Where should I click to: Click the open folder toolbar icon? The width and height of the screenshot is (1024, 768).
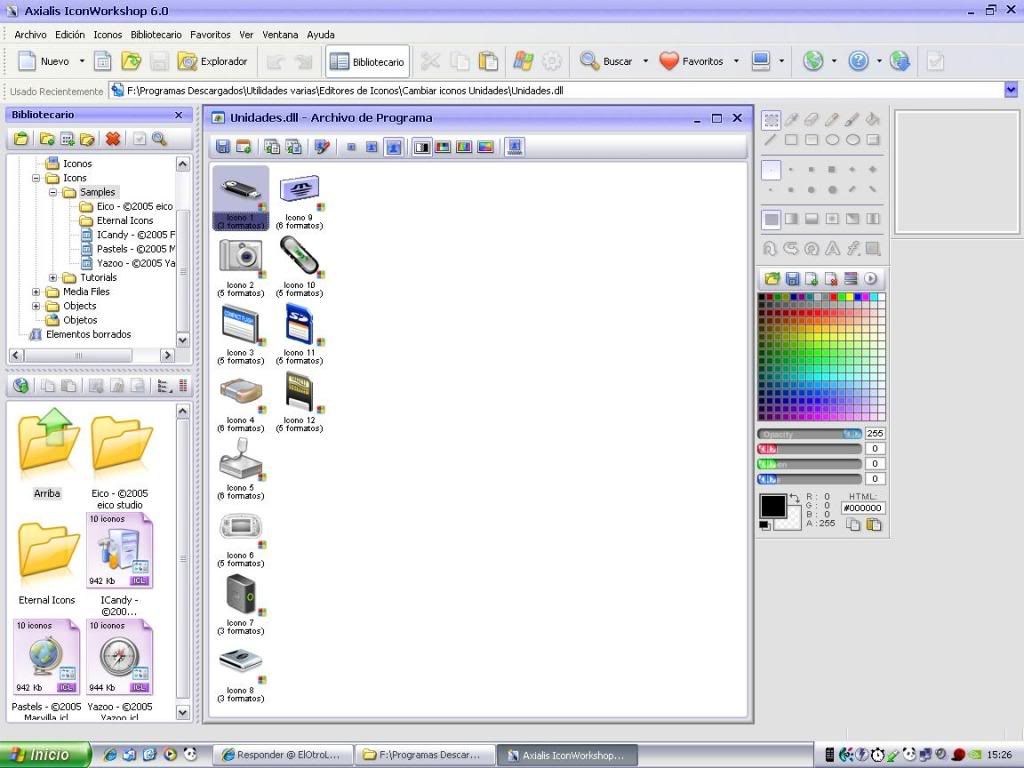pos(131,61)
